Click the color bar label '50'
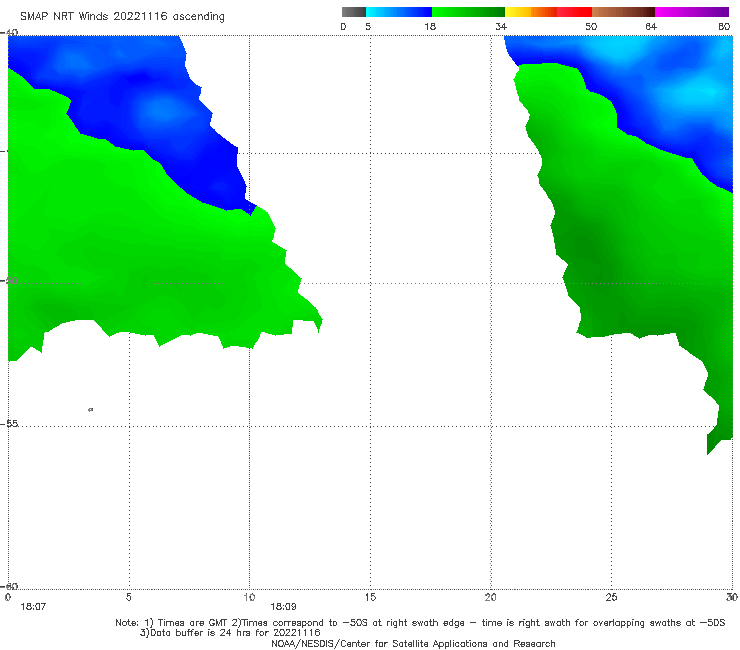Viewport: 740px width, 650px height. [591, 27]
